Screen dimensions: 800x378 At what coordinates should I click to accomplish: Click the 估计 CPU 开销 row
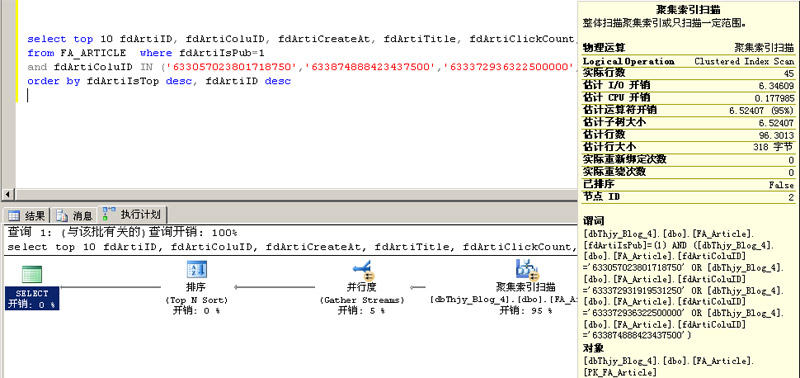(x=688, y=98)
